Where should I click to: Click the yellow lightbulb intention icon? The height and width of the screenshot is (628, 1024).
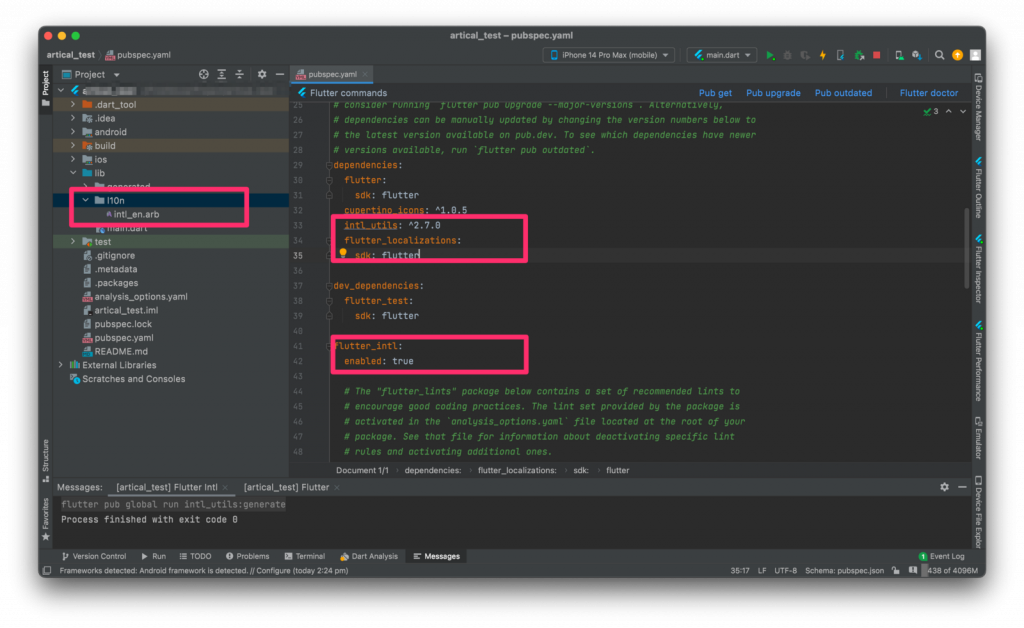coord(343,253)
